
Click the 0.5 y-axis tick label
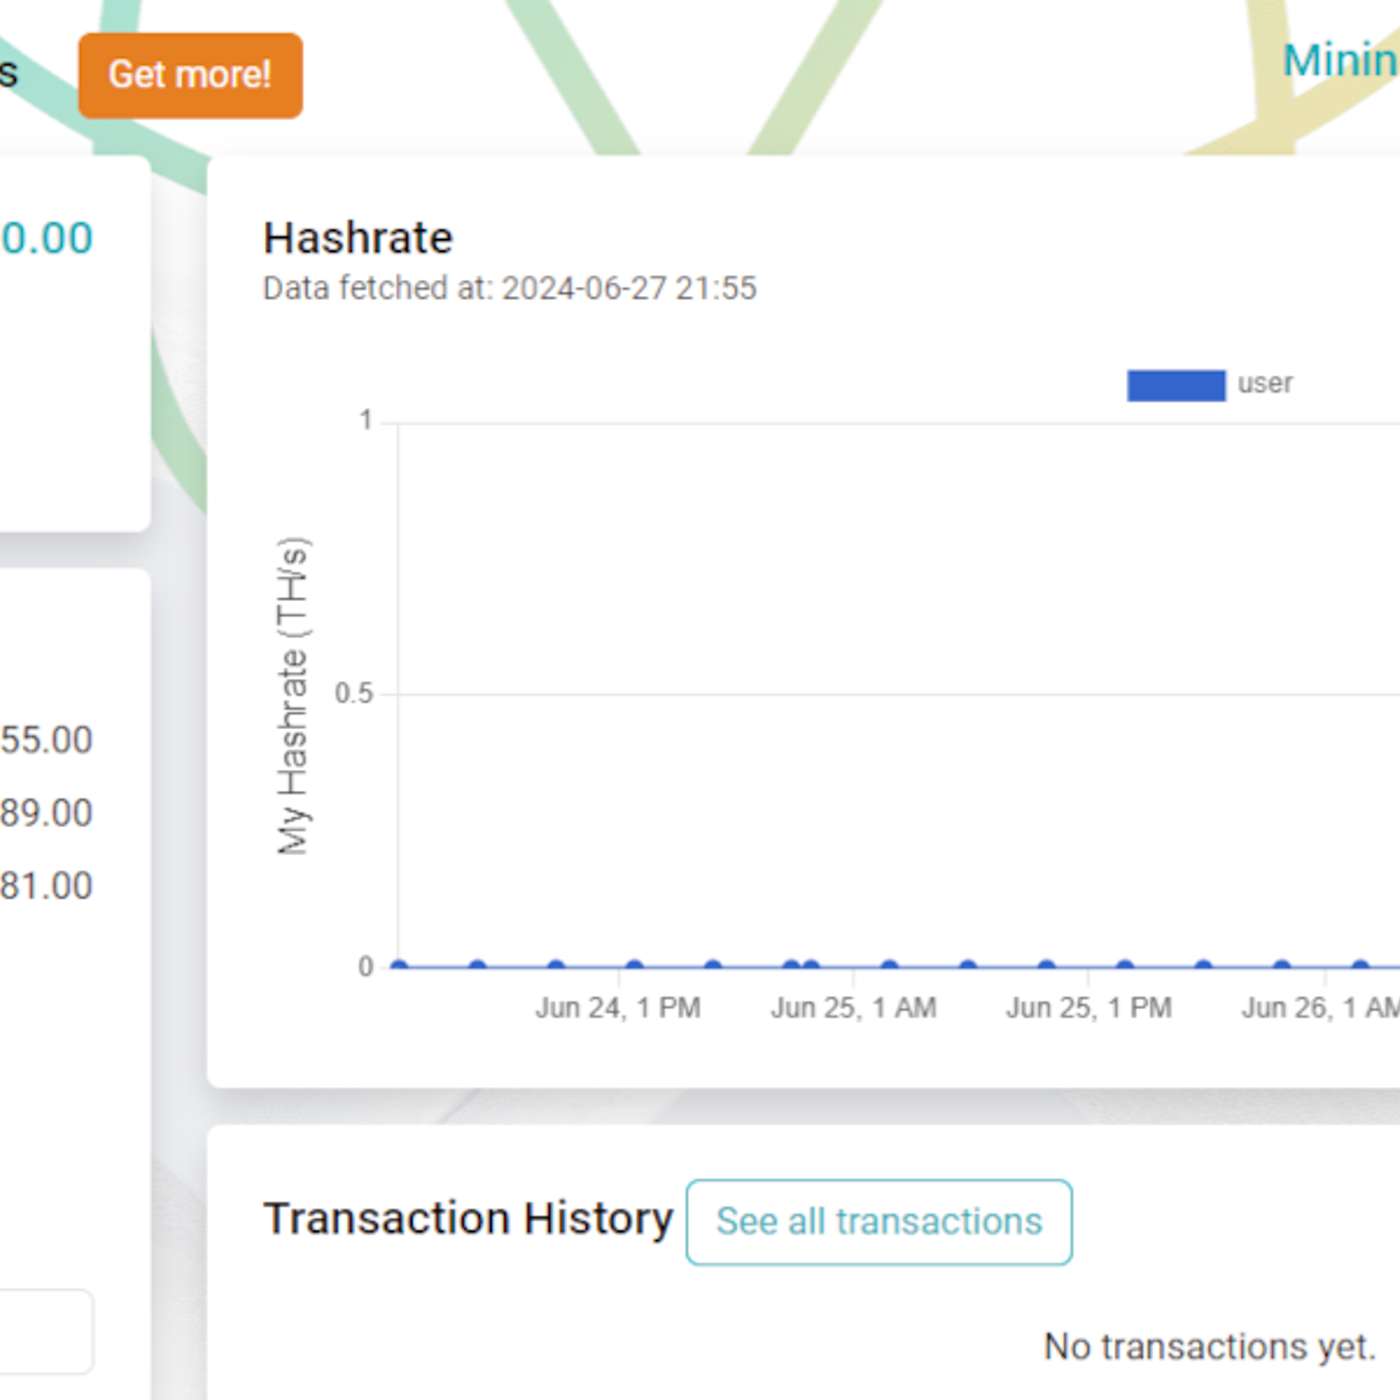(353, 693)
